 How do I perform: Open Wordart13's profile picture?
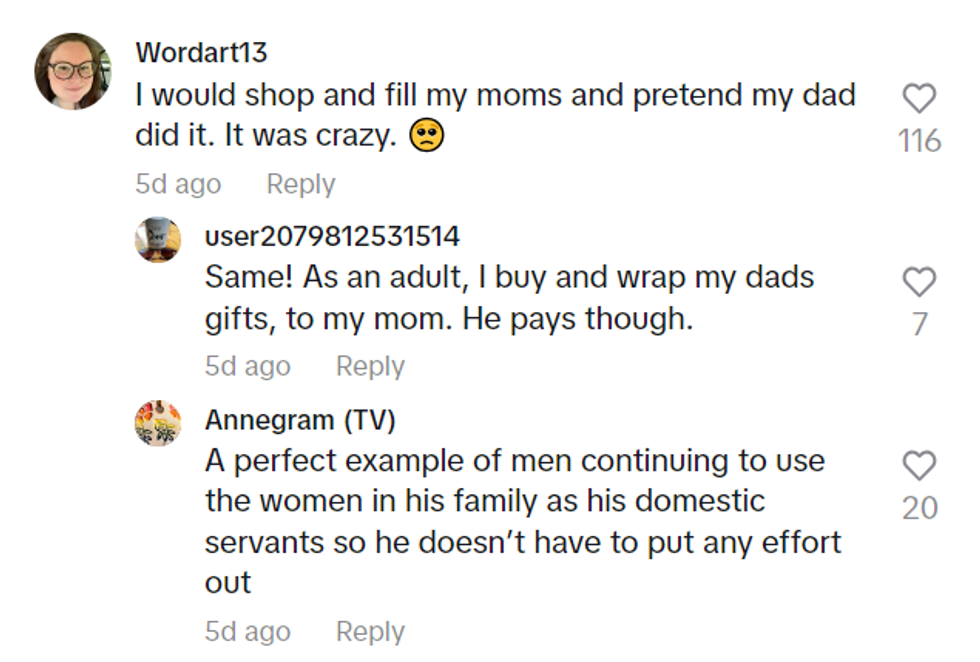click(73, 71)
